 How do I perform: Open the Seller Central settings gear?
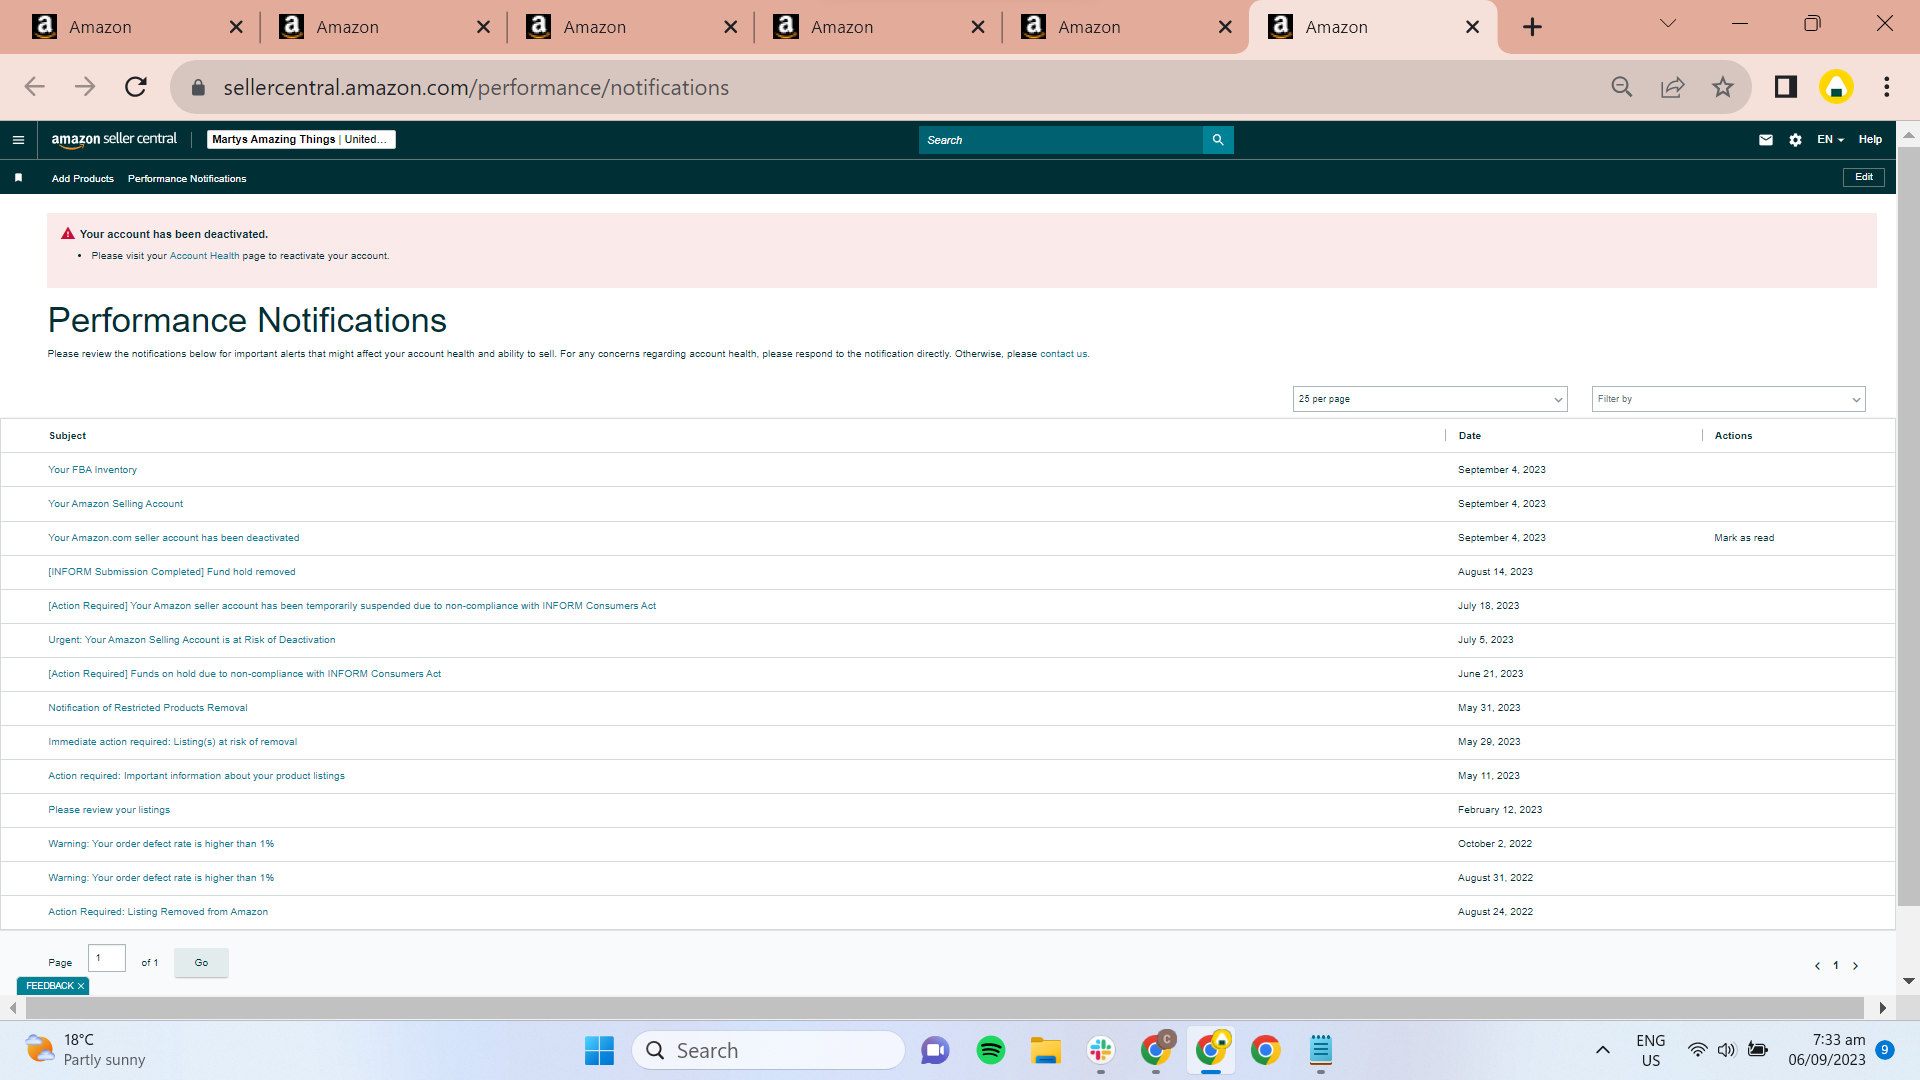point(1795,140)
